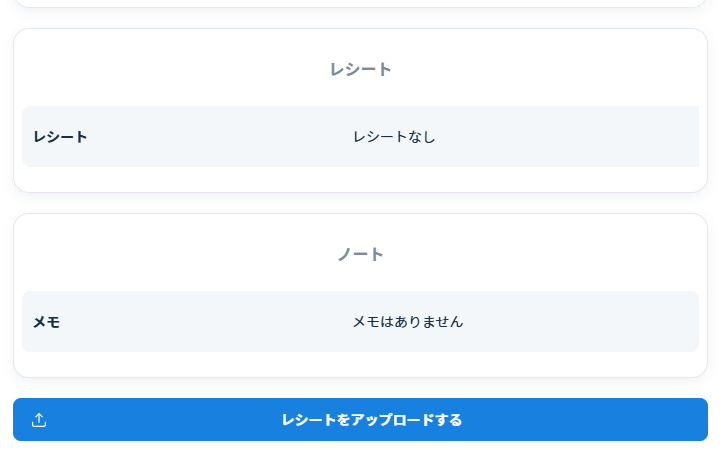Click the upload arrow icon

point(39,420)
